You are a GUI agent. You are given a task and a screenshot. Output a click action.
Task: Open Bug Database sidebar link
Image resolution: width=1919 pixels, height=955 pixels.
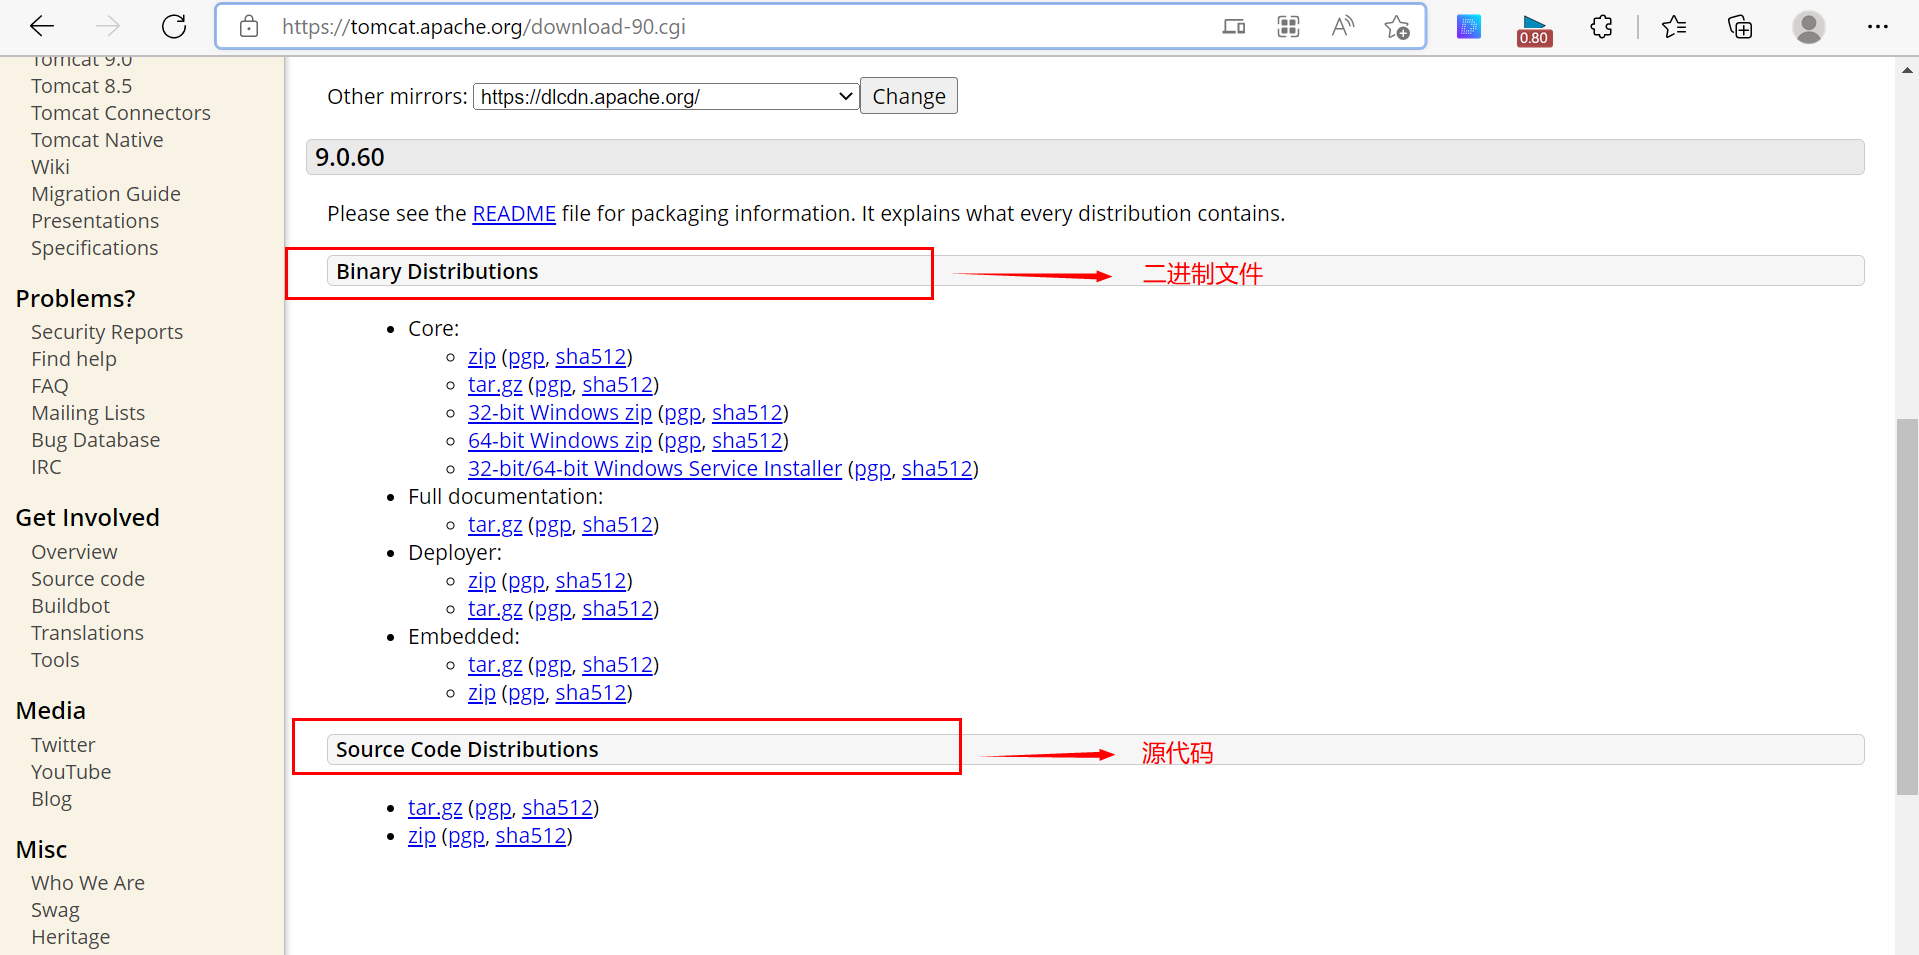95,440
